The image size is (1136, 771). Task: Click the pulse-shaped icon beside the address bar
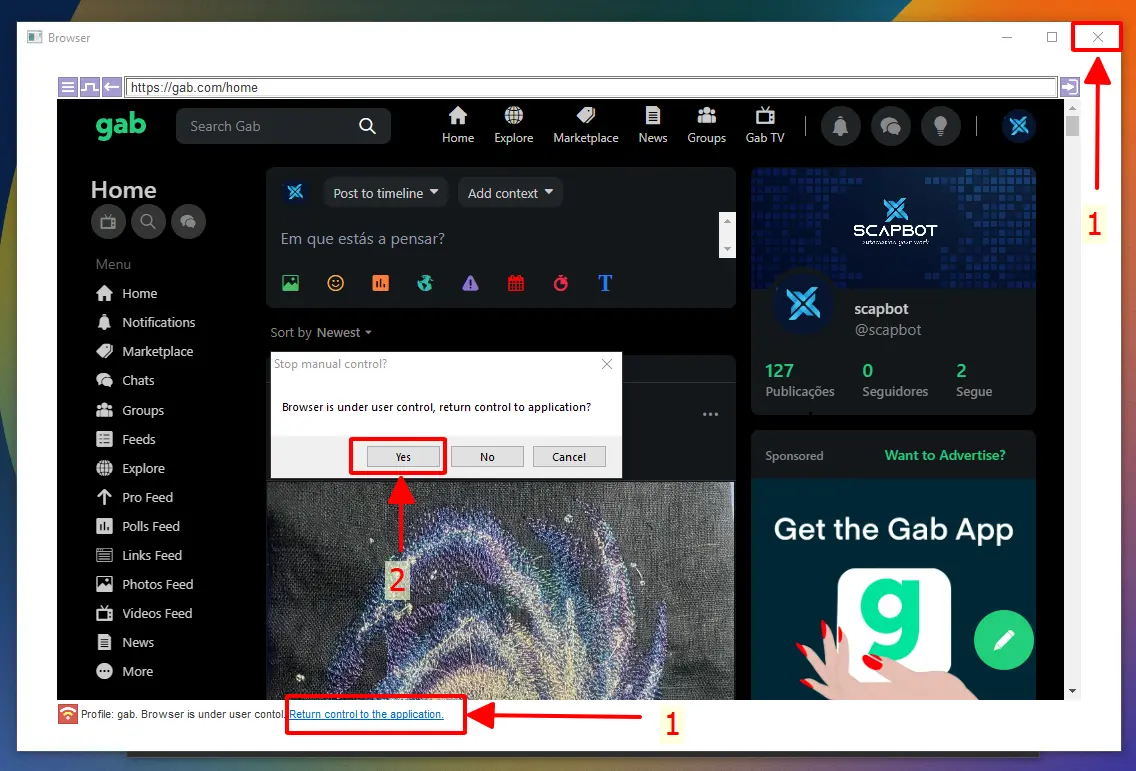click(89, 88)
